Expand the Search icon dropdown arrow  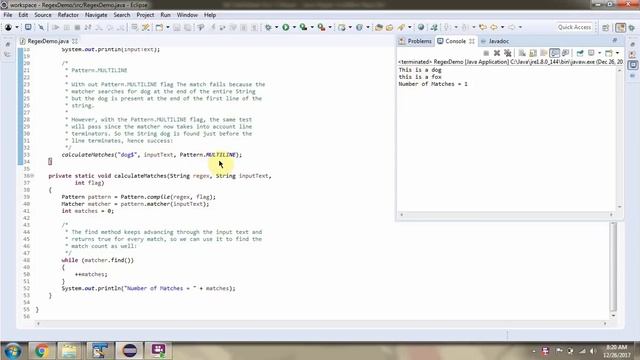tap(409, 27)
